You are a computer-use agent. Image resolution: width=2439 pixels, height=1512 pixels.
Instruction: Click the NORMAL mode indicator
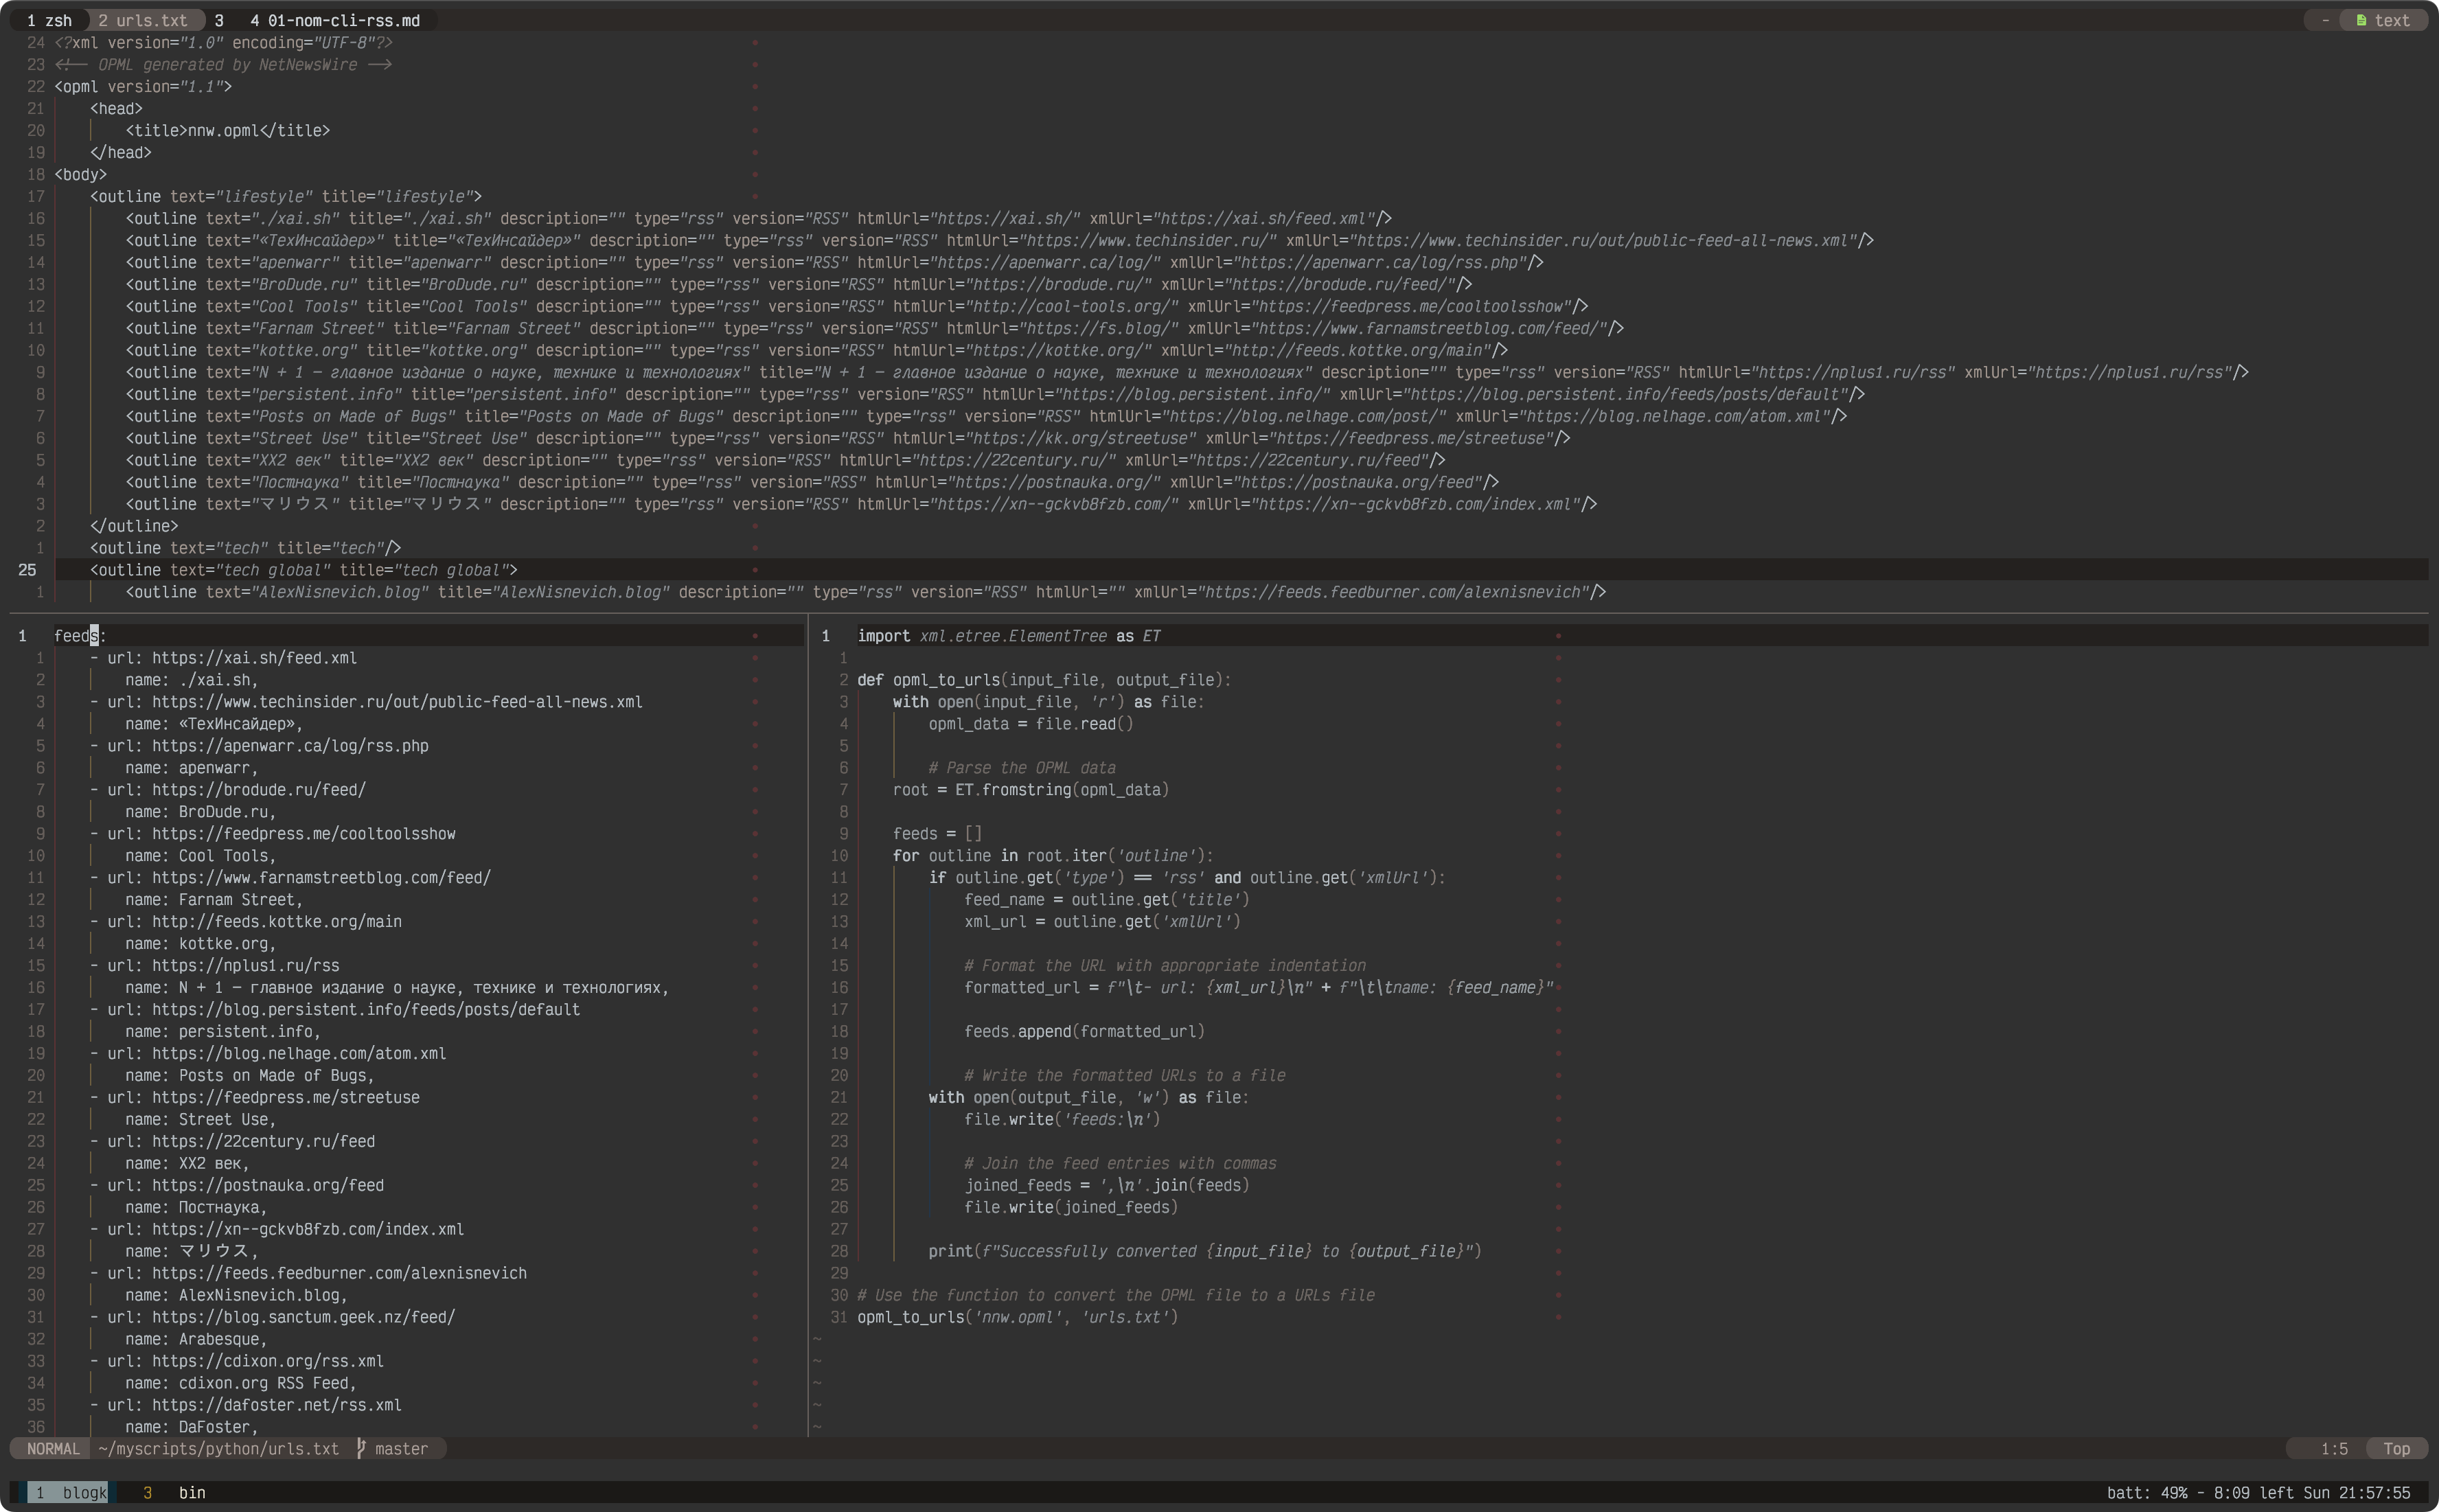pyautogui.click(x=53, y=1448)
